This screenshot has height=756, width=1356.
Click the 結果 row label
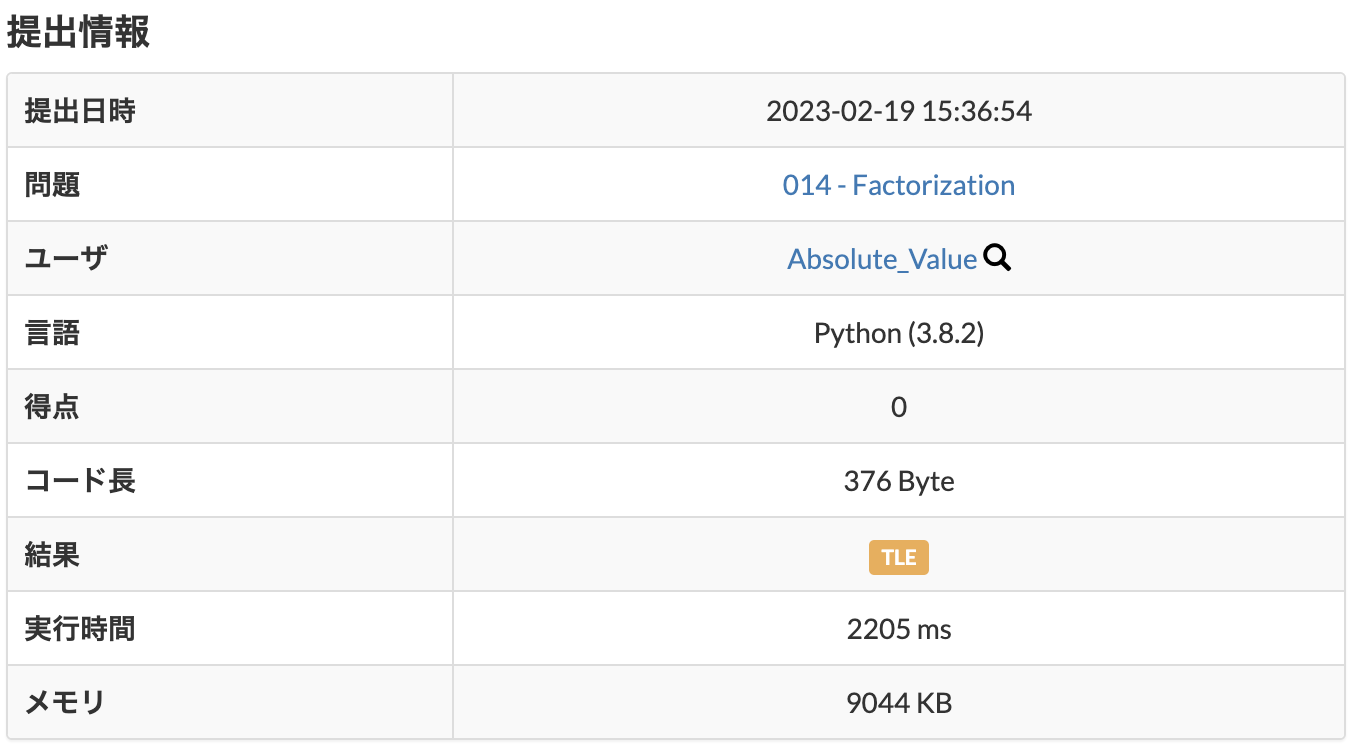pyautogui.click(x=52, y=555)
